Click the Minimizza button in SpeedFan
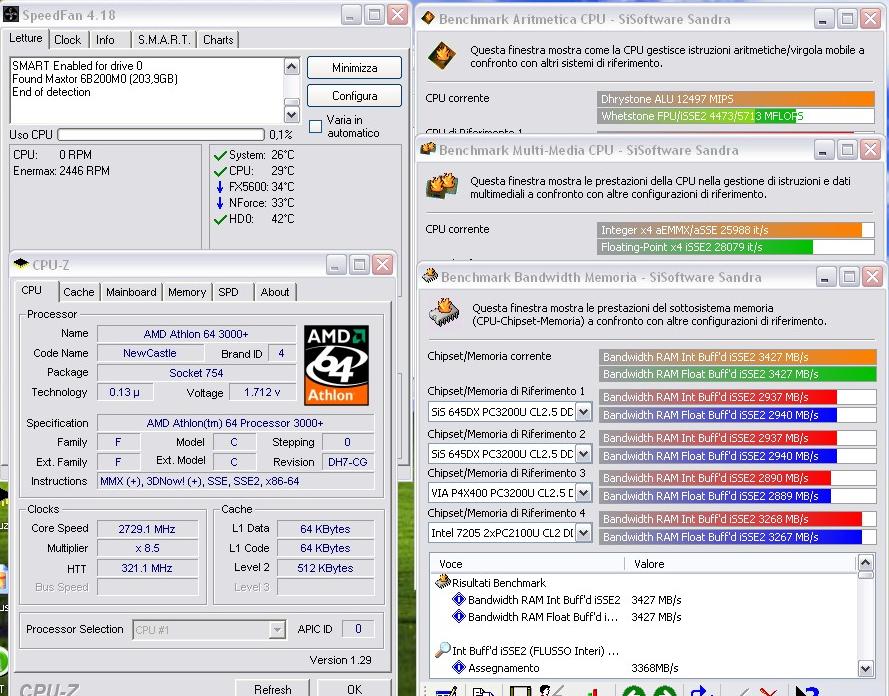Viewport: 889px width, 696px height. 354,67
